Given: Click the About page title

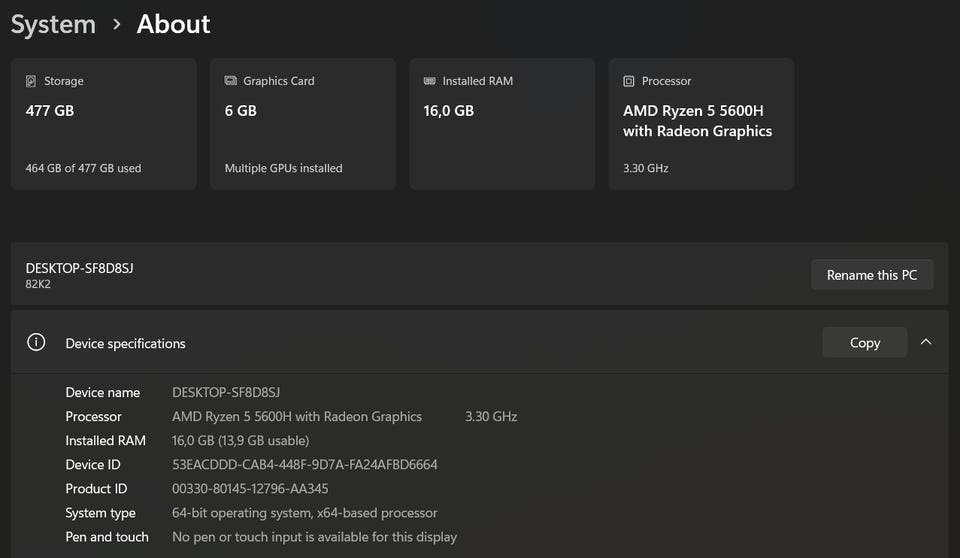Looking at the screenshot, I should click(173, 24).
